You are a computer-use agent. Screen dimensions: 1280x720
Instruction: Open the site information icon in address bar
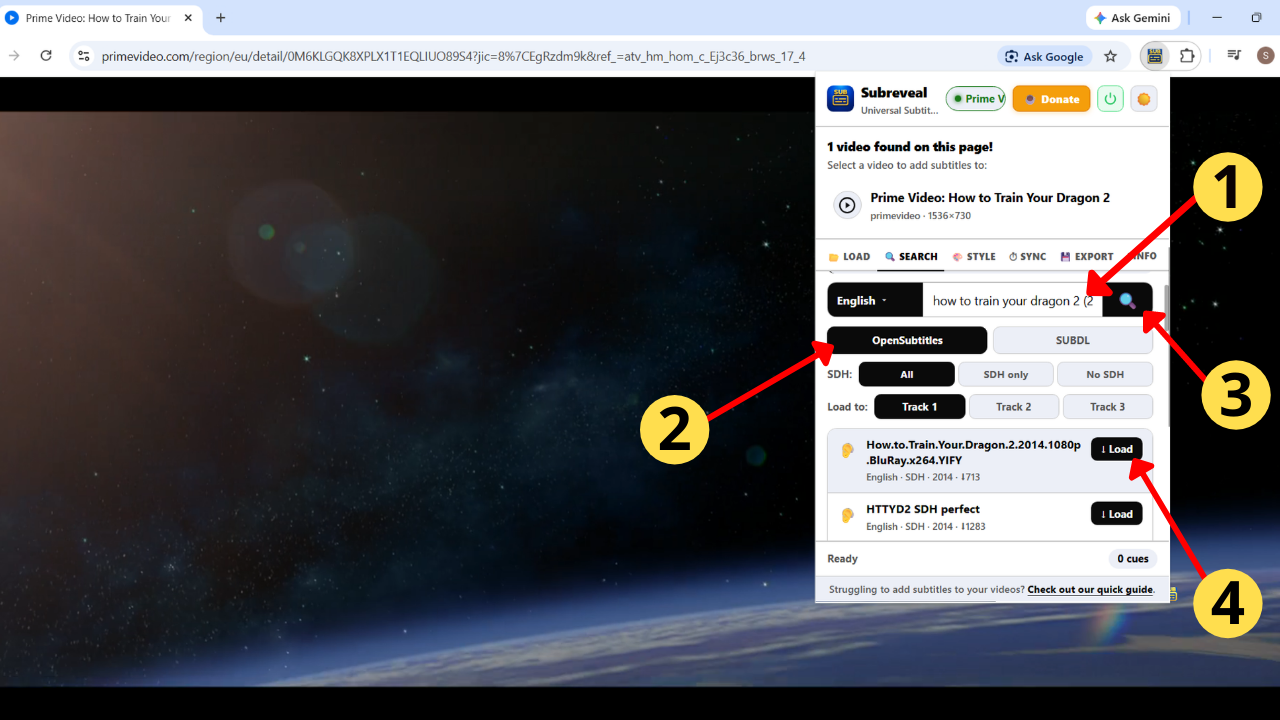tap(84, 56)
